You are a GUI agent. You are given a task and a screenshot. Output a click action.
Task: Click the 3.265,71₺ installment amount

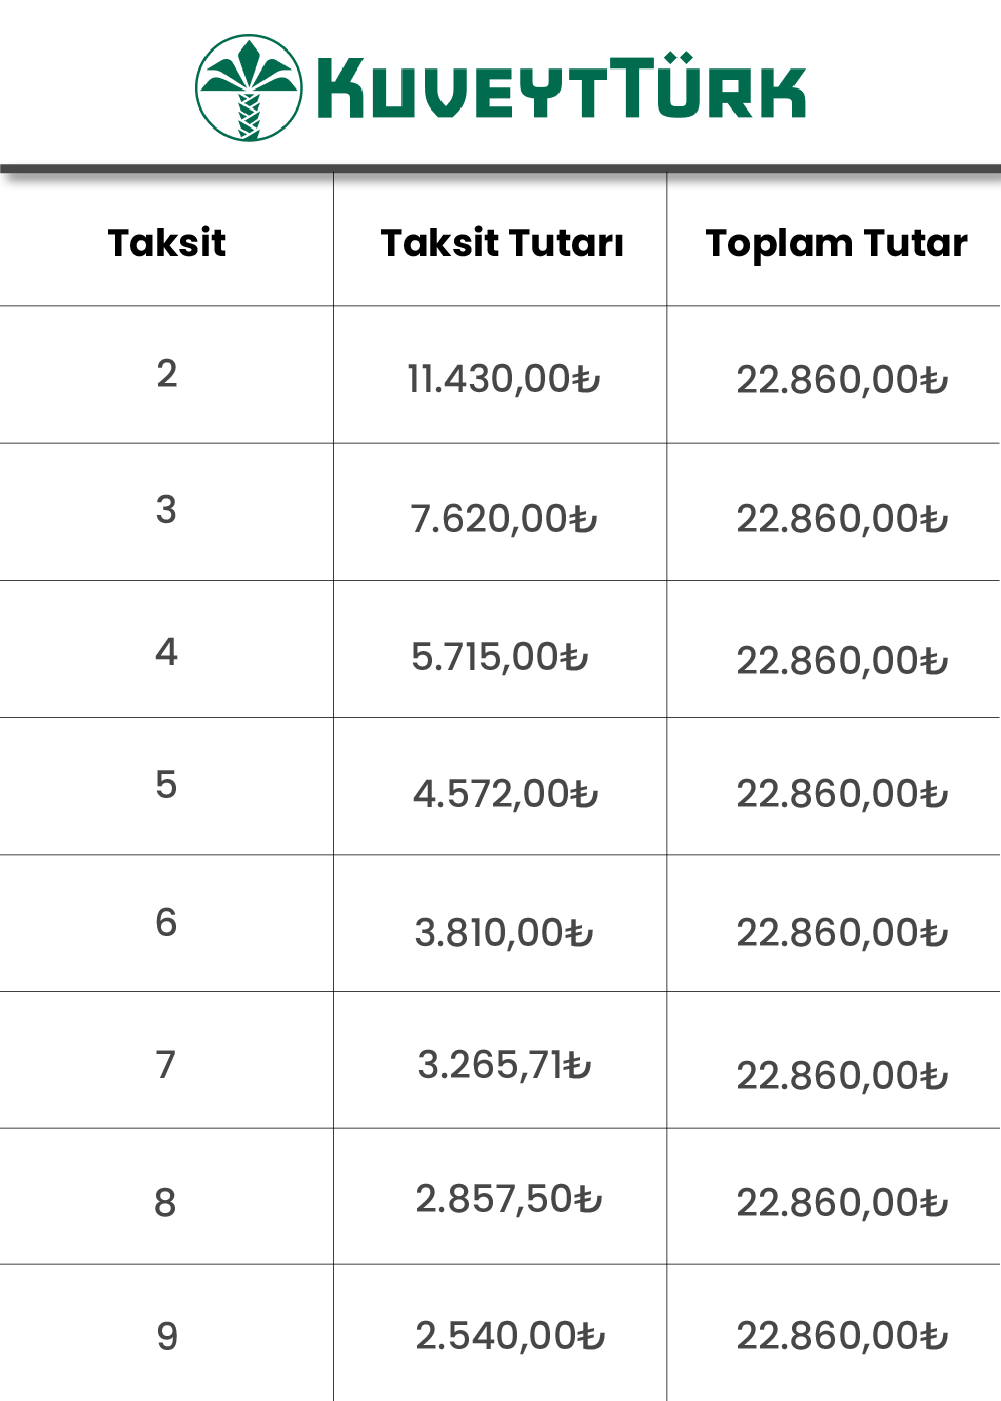point(505,1065)
